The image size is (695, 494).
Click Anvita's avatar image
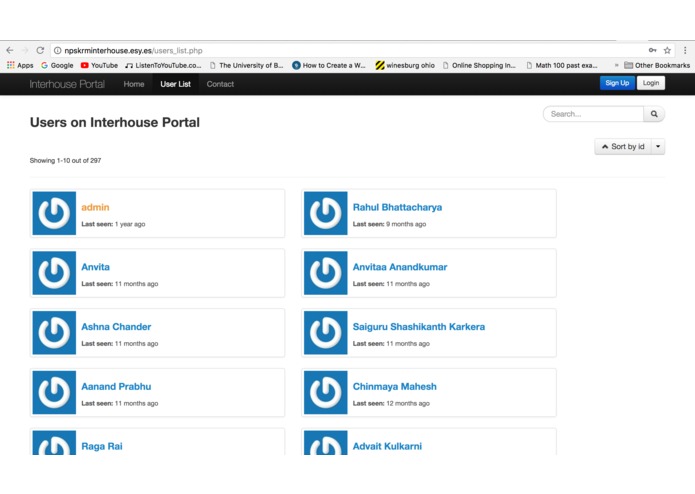tap(54, 273)
